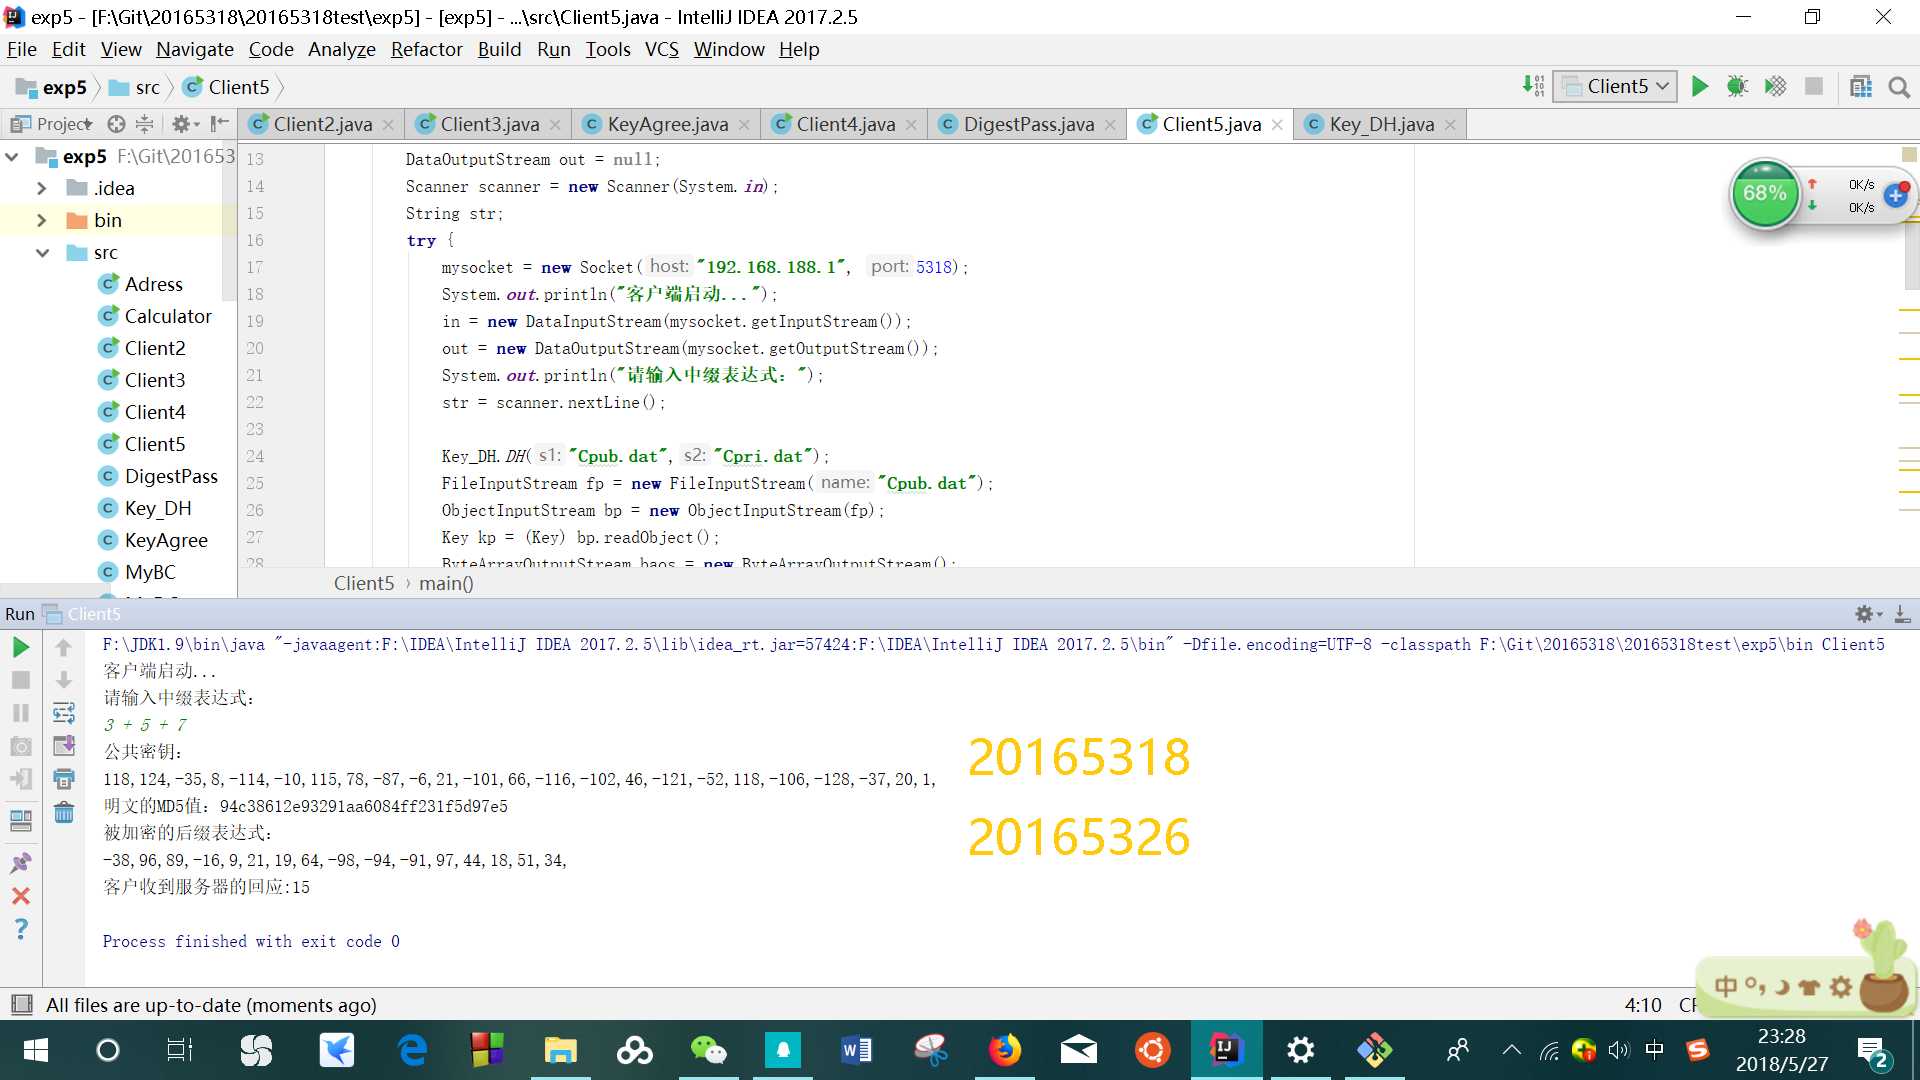Collapse the src folder

point(41,252)
